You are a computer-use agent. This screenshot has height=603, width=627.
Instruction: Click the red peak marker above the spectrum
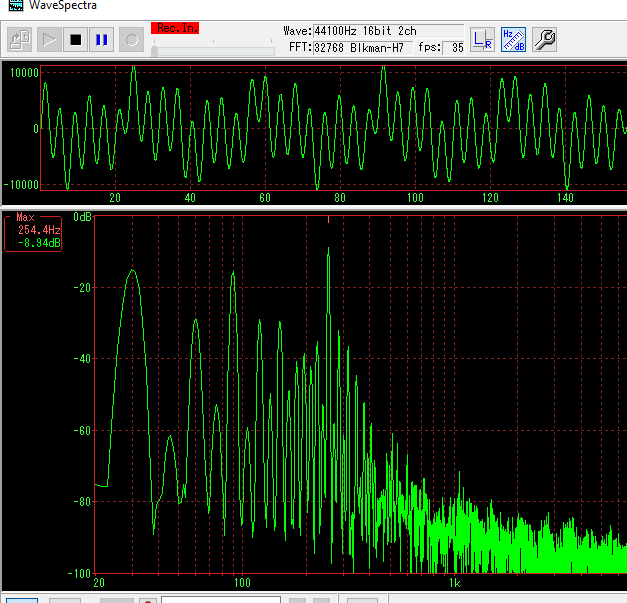pos(328,219)
